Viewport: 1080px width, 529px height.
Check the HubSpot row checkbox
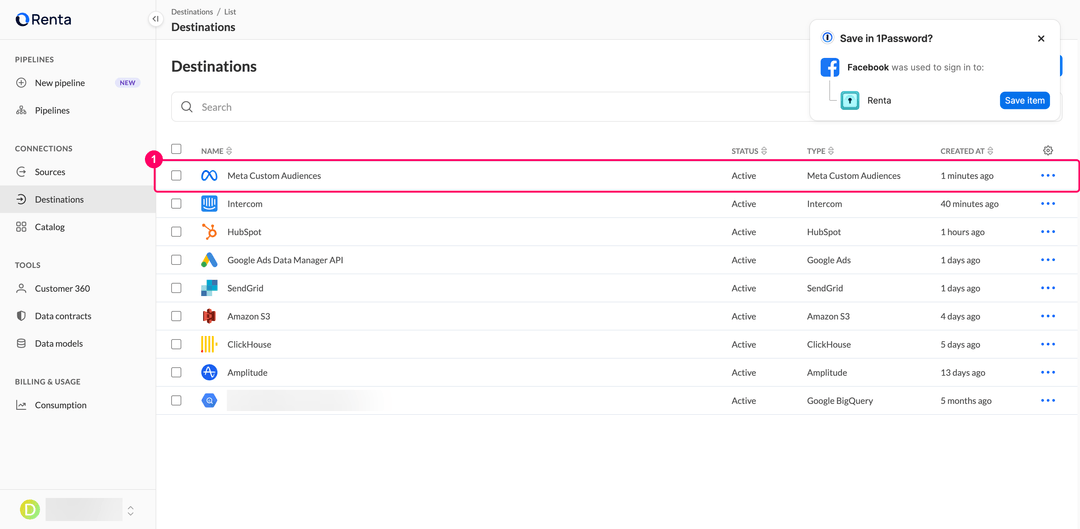[176, 232]
